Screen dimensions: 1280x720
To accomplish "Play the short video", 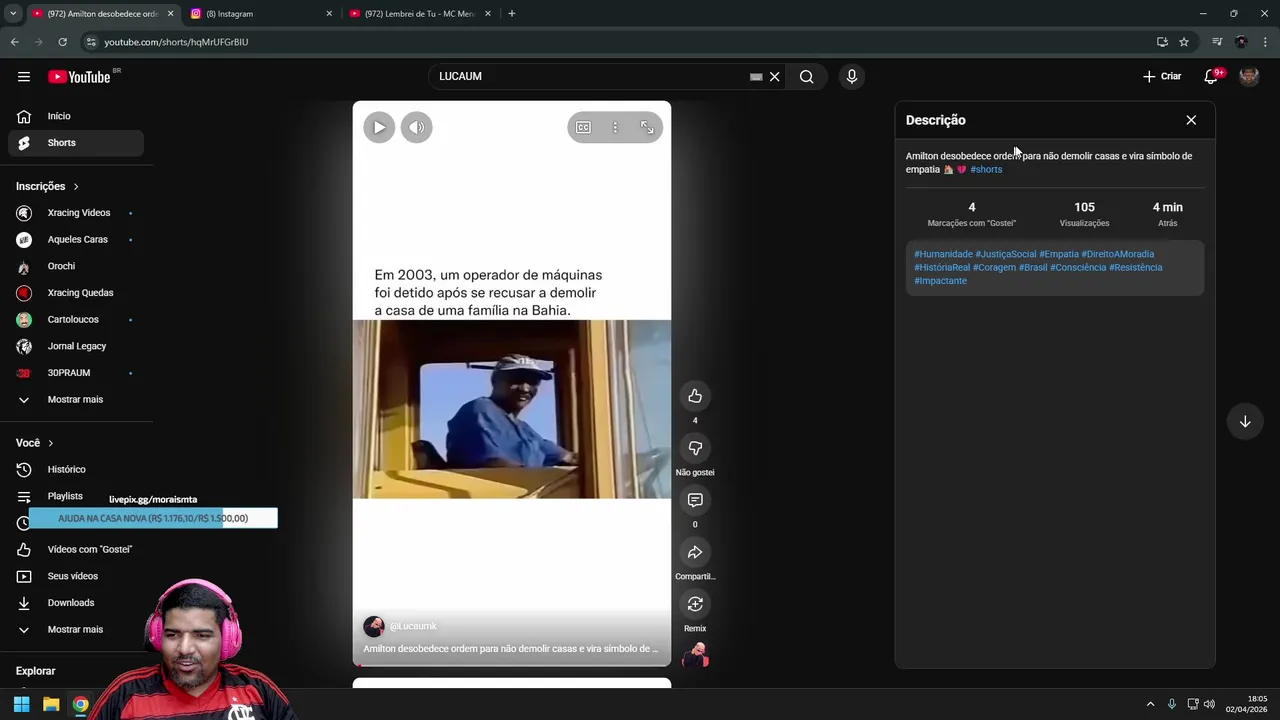I will (x=379, y=127).
